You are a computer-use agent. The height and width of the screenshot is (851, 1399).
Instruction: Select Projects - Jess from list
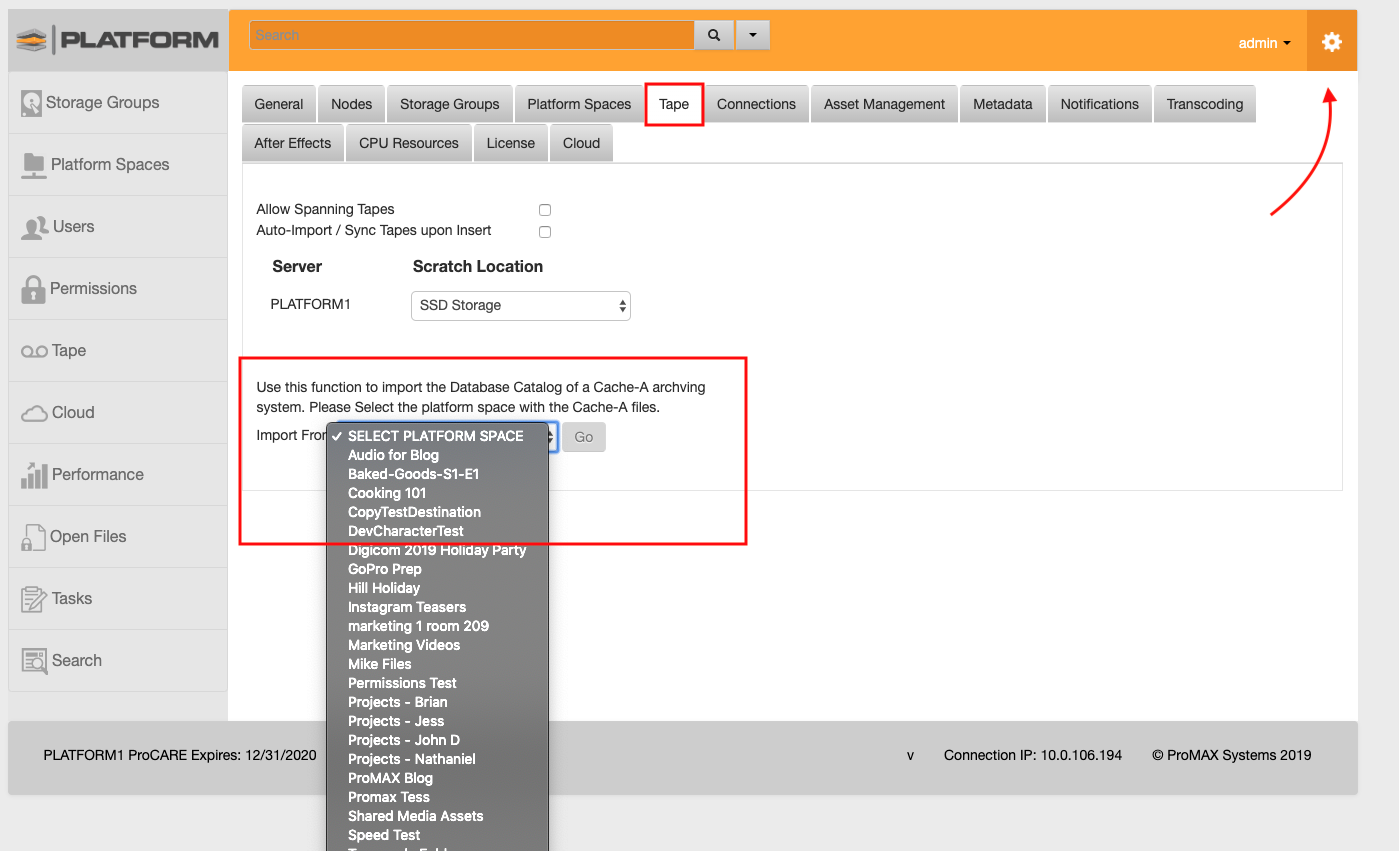click(438, 721)
